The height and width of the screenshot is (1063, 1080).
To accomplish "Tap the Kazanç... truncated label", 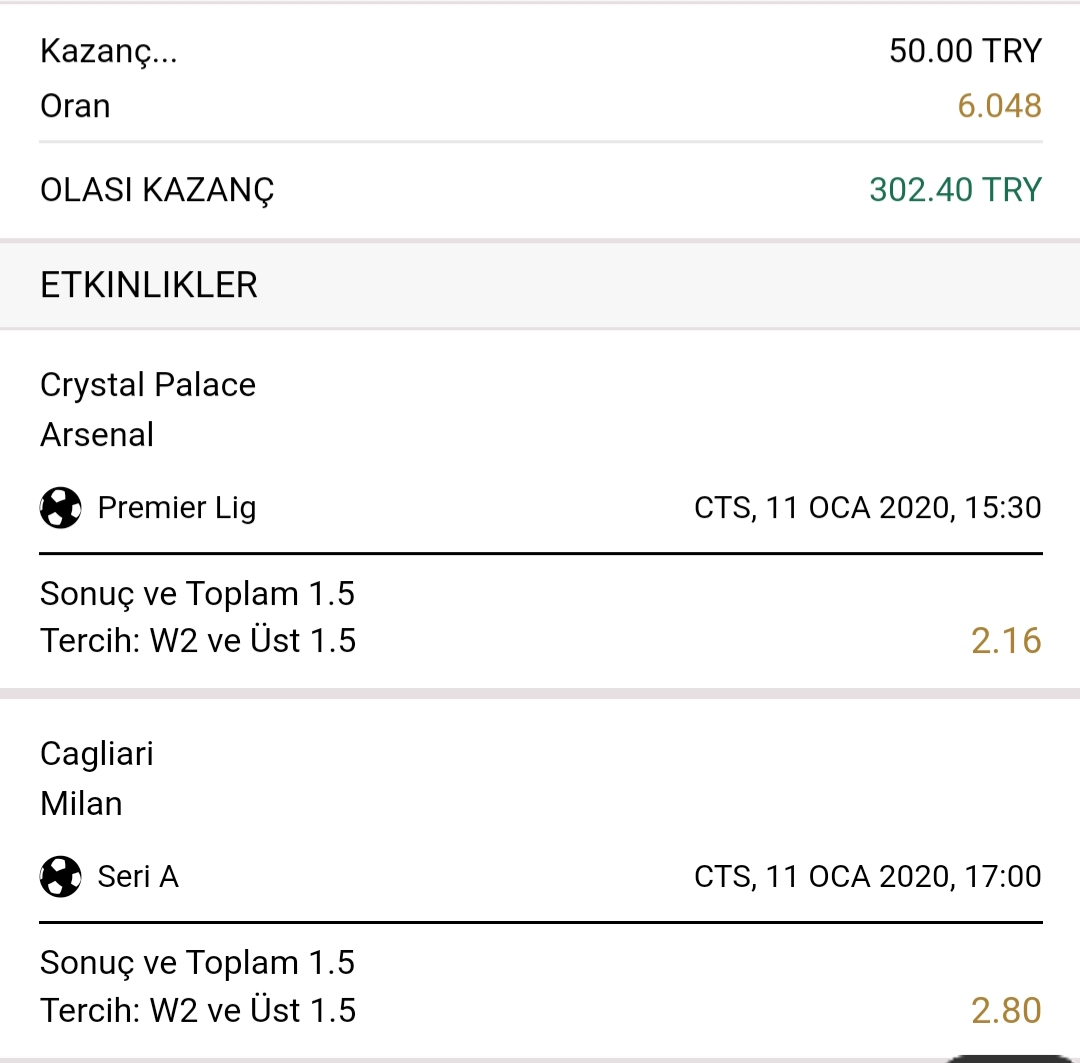I will pyautogui.click(x=109, y=52).
